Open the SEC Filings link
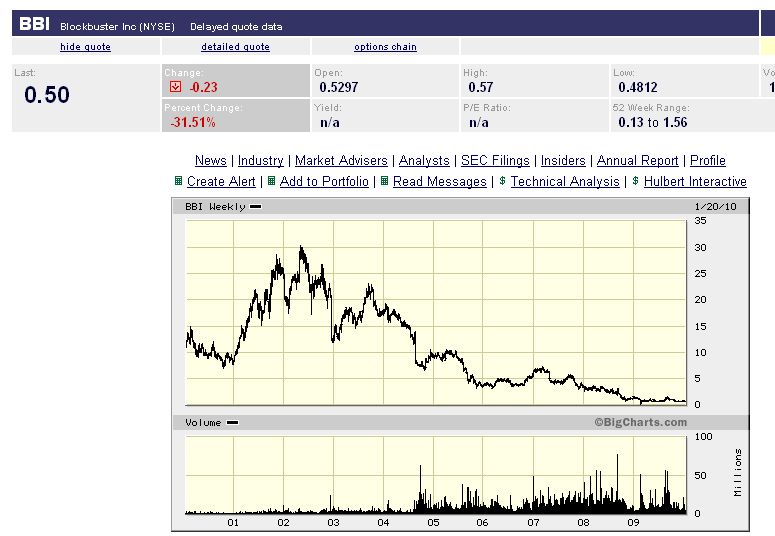Screen dimensions: 775x536 (x=495, y=161)
